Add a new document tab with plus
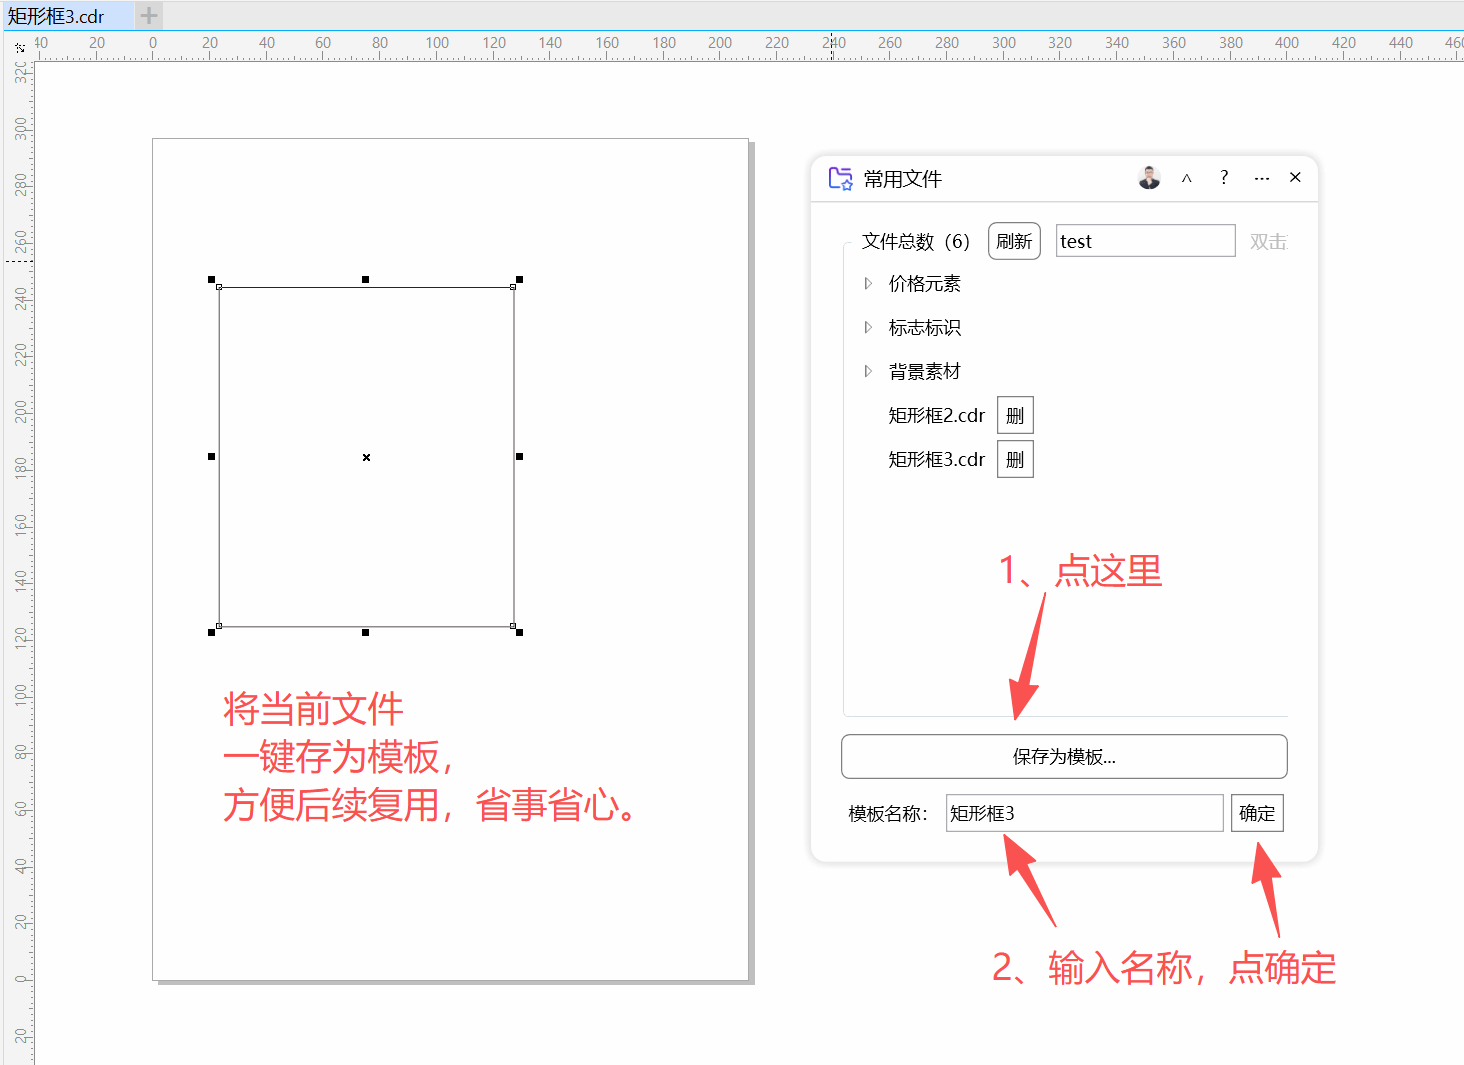Viewport: 1464px width, 1065px height. 149,15
